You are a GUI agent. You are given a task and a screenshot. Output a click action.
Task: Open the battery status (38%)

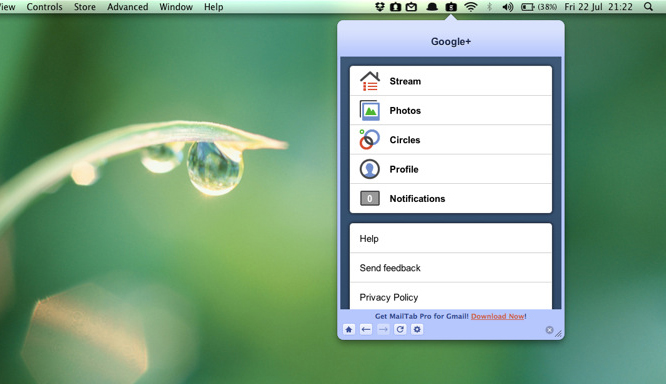539,7
